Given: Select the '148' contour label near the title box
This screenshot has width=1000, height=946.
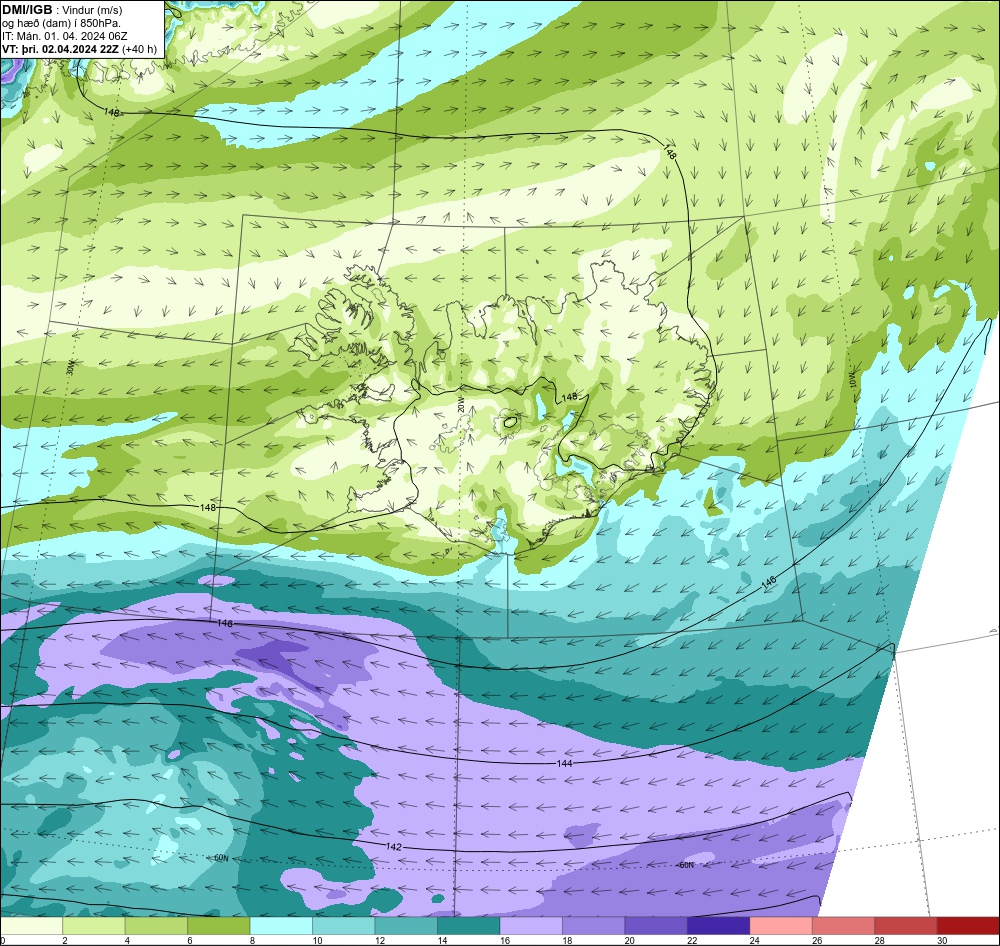Looking at the screenshot, I should click(112, 112).
